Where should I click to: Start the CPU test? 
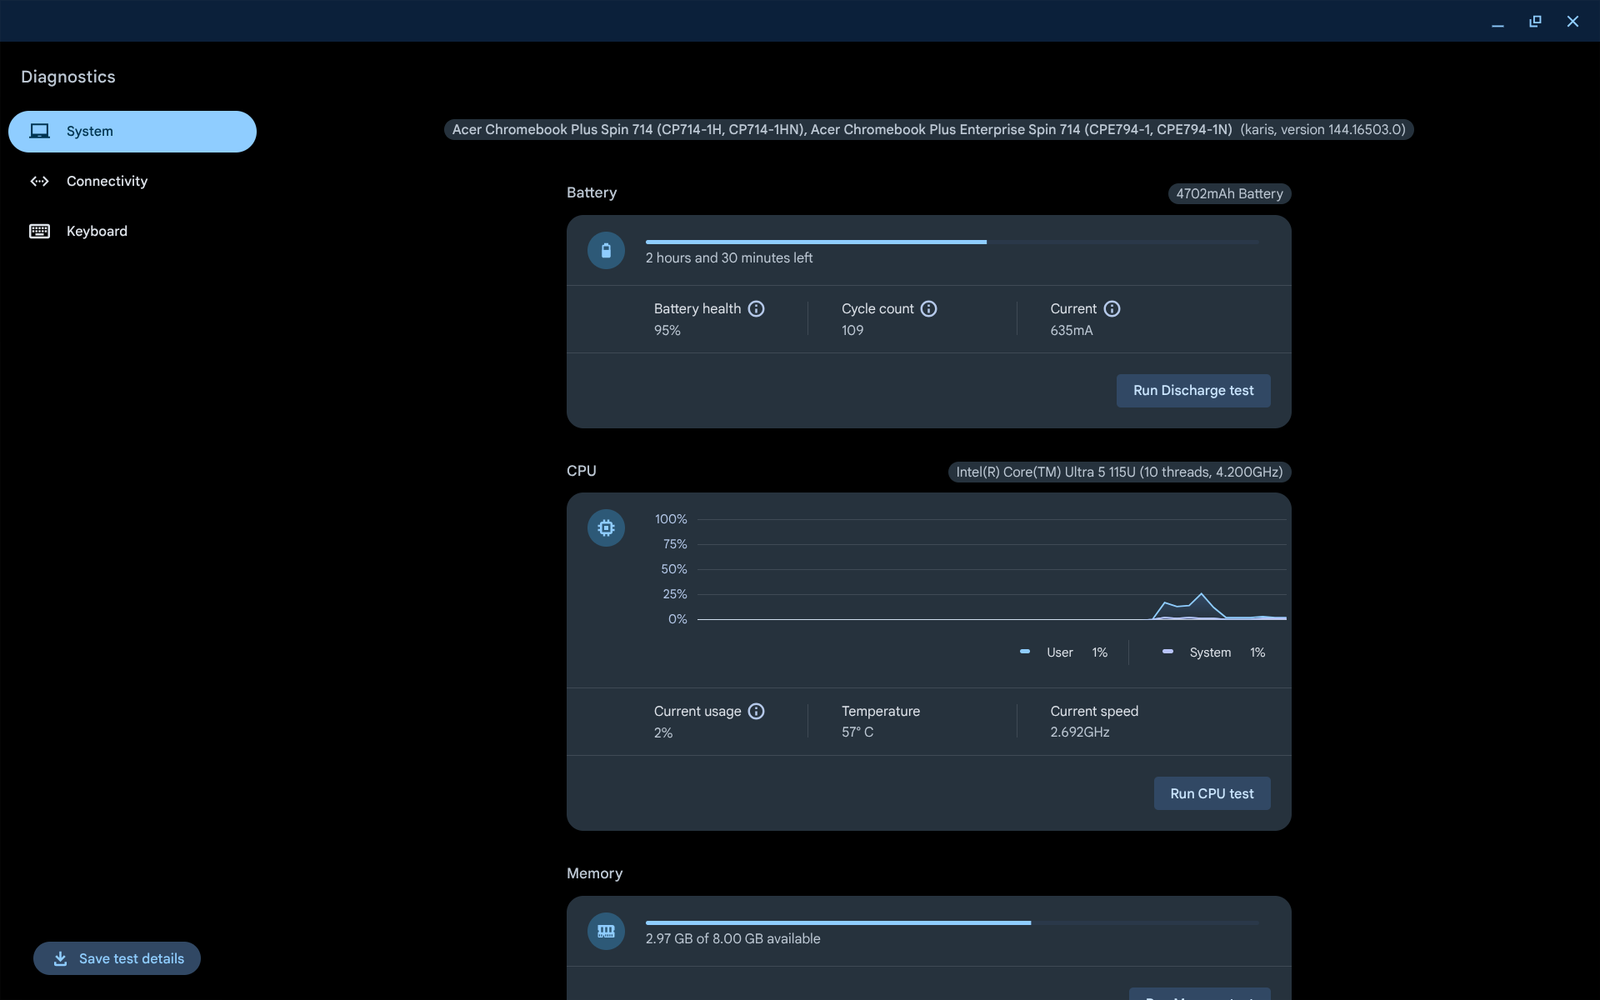tap(1211, 794)
